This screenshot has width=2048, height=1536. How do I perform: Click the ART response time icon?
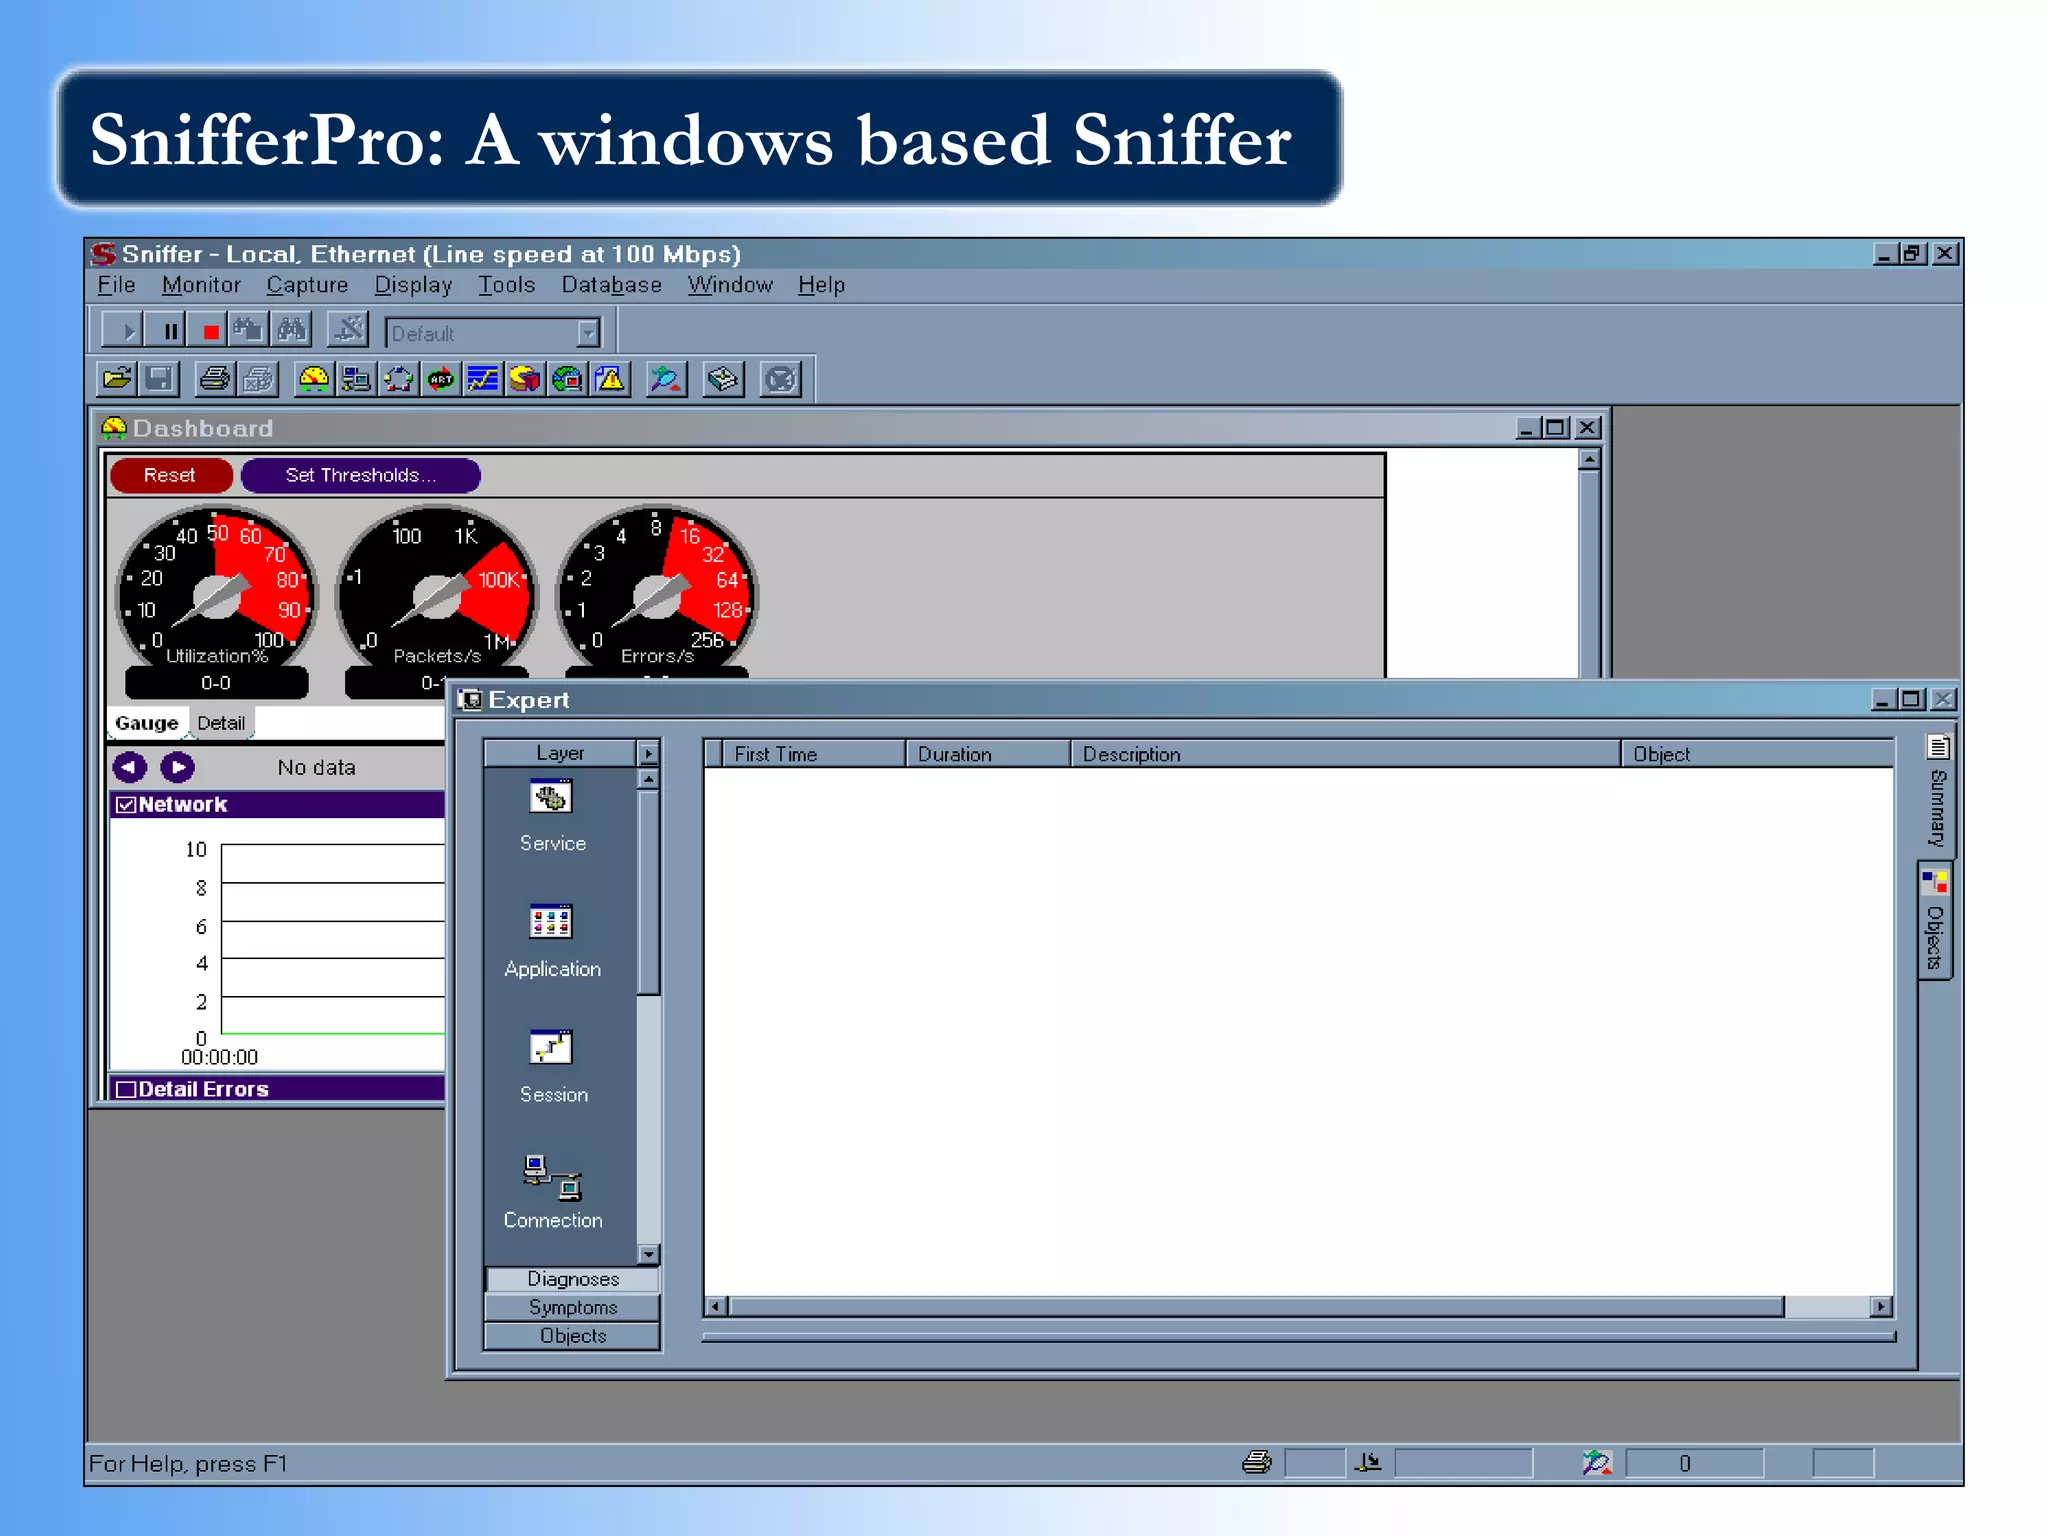click(x=441, y=380)
